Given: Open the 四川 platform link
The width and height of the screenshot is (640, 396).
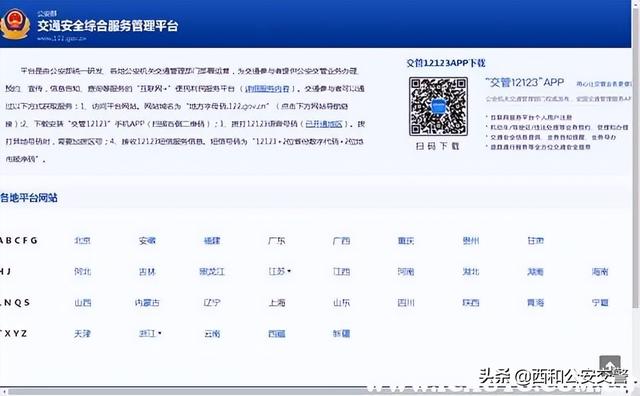Looking at the screenshot, I should pyautogui.click(x=406, y=303).
